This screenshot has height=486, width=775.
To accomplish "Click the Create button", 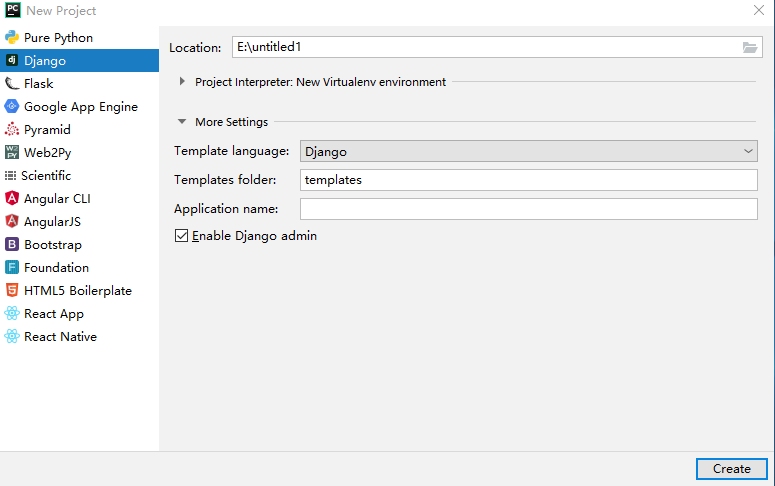I will point(732,469).
